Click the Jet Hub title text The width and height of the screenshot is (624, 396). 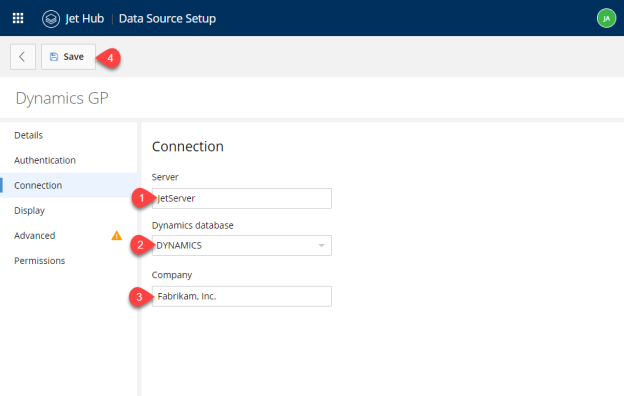coord(84,19)
